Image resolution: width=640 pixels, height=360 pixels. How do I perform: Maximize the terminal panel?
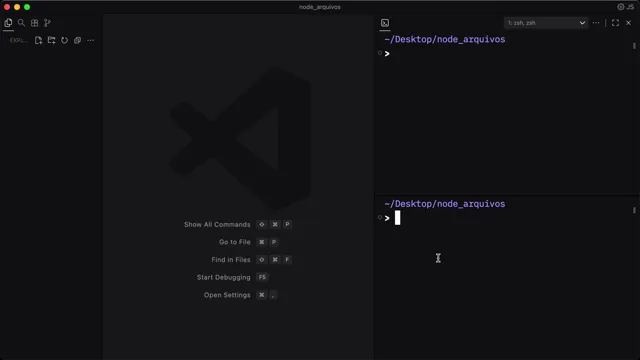(615, 23)
